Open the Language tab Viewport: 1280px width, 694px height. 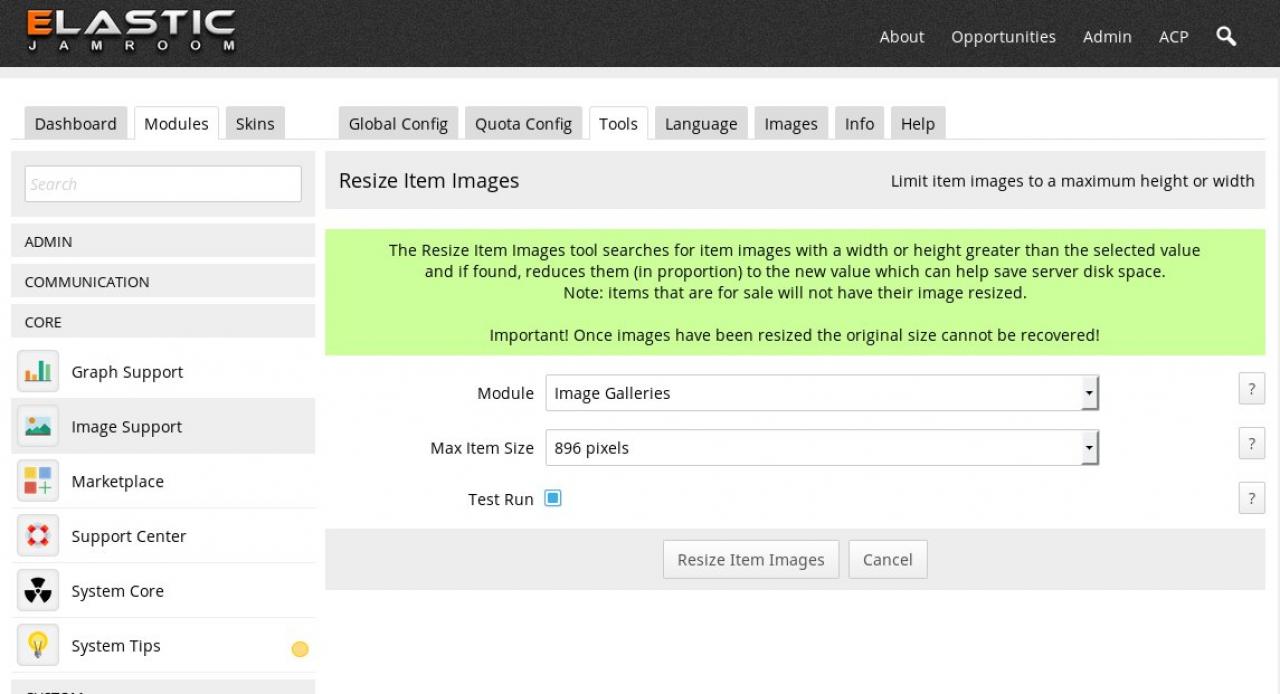[x=701, y=123]
